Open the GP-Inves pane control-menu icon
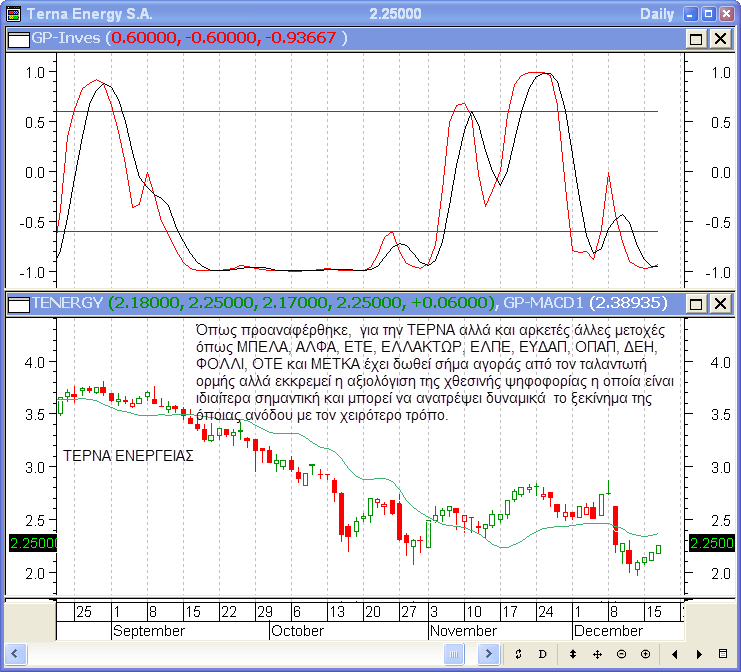 [18, 39]
